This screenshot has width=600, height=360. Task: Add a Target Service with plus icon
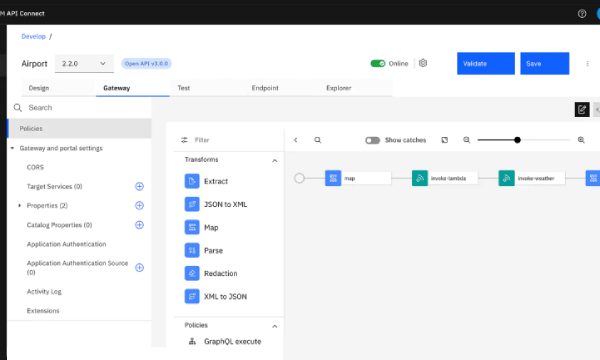pos(139,186)
